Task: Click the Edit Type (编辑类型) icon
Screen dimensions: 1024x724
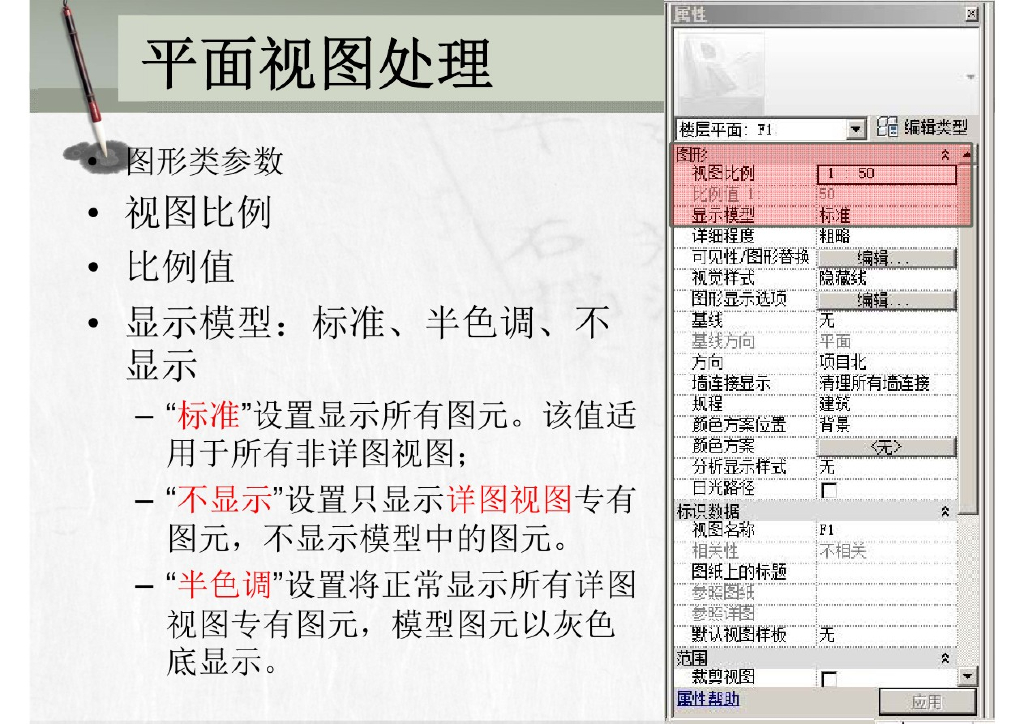Action: pos(887,127)
